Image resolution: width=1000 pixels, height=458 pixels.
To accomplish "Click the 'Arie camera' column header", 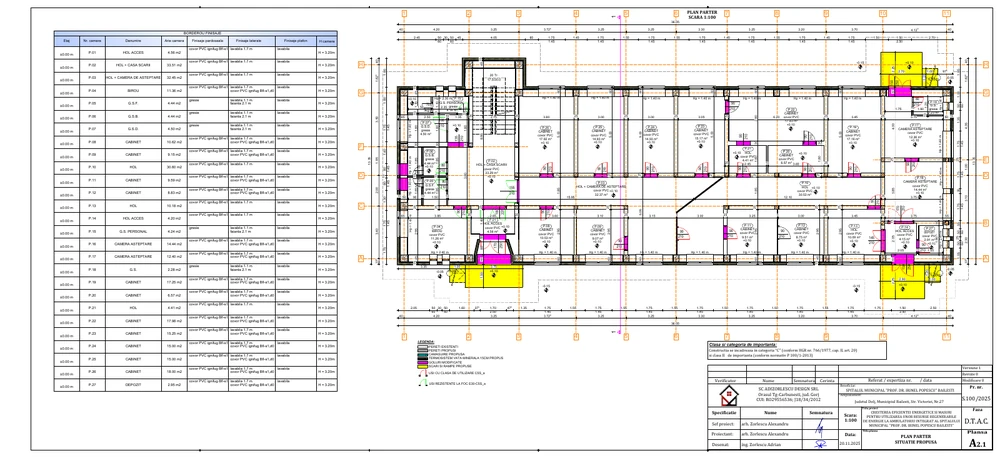I will (x=174, y=41).
